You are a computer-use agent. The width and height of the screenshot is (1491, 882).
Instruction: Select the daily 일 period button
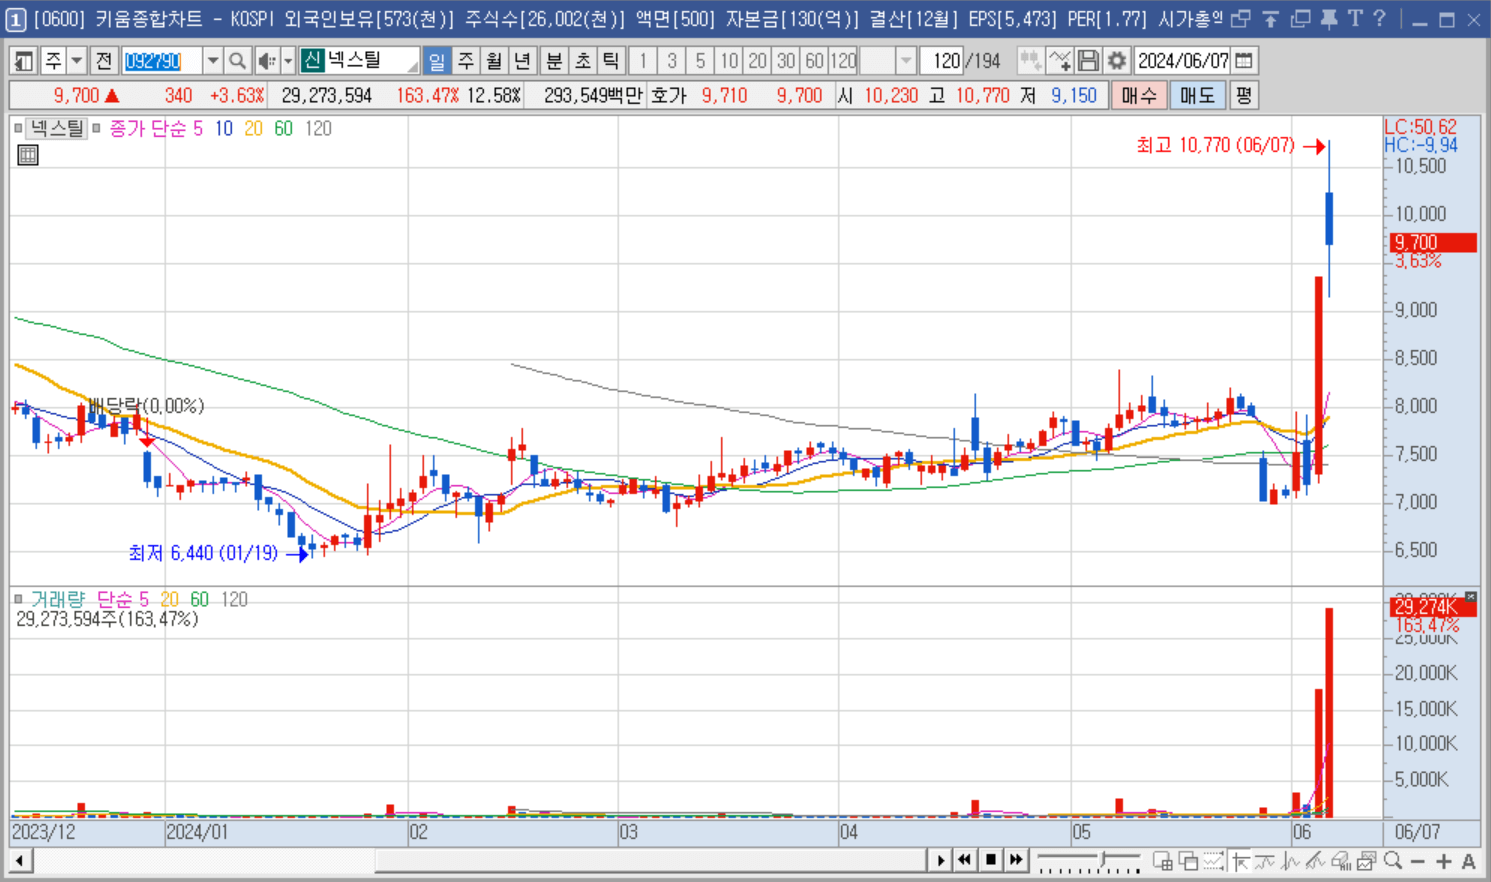click(x=437, y=61)
